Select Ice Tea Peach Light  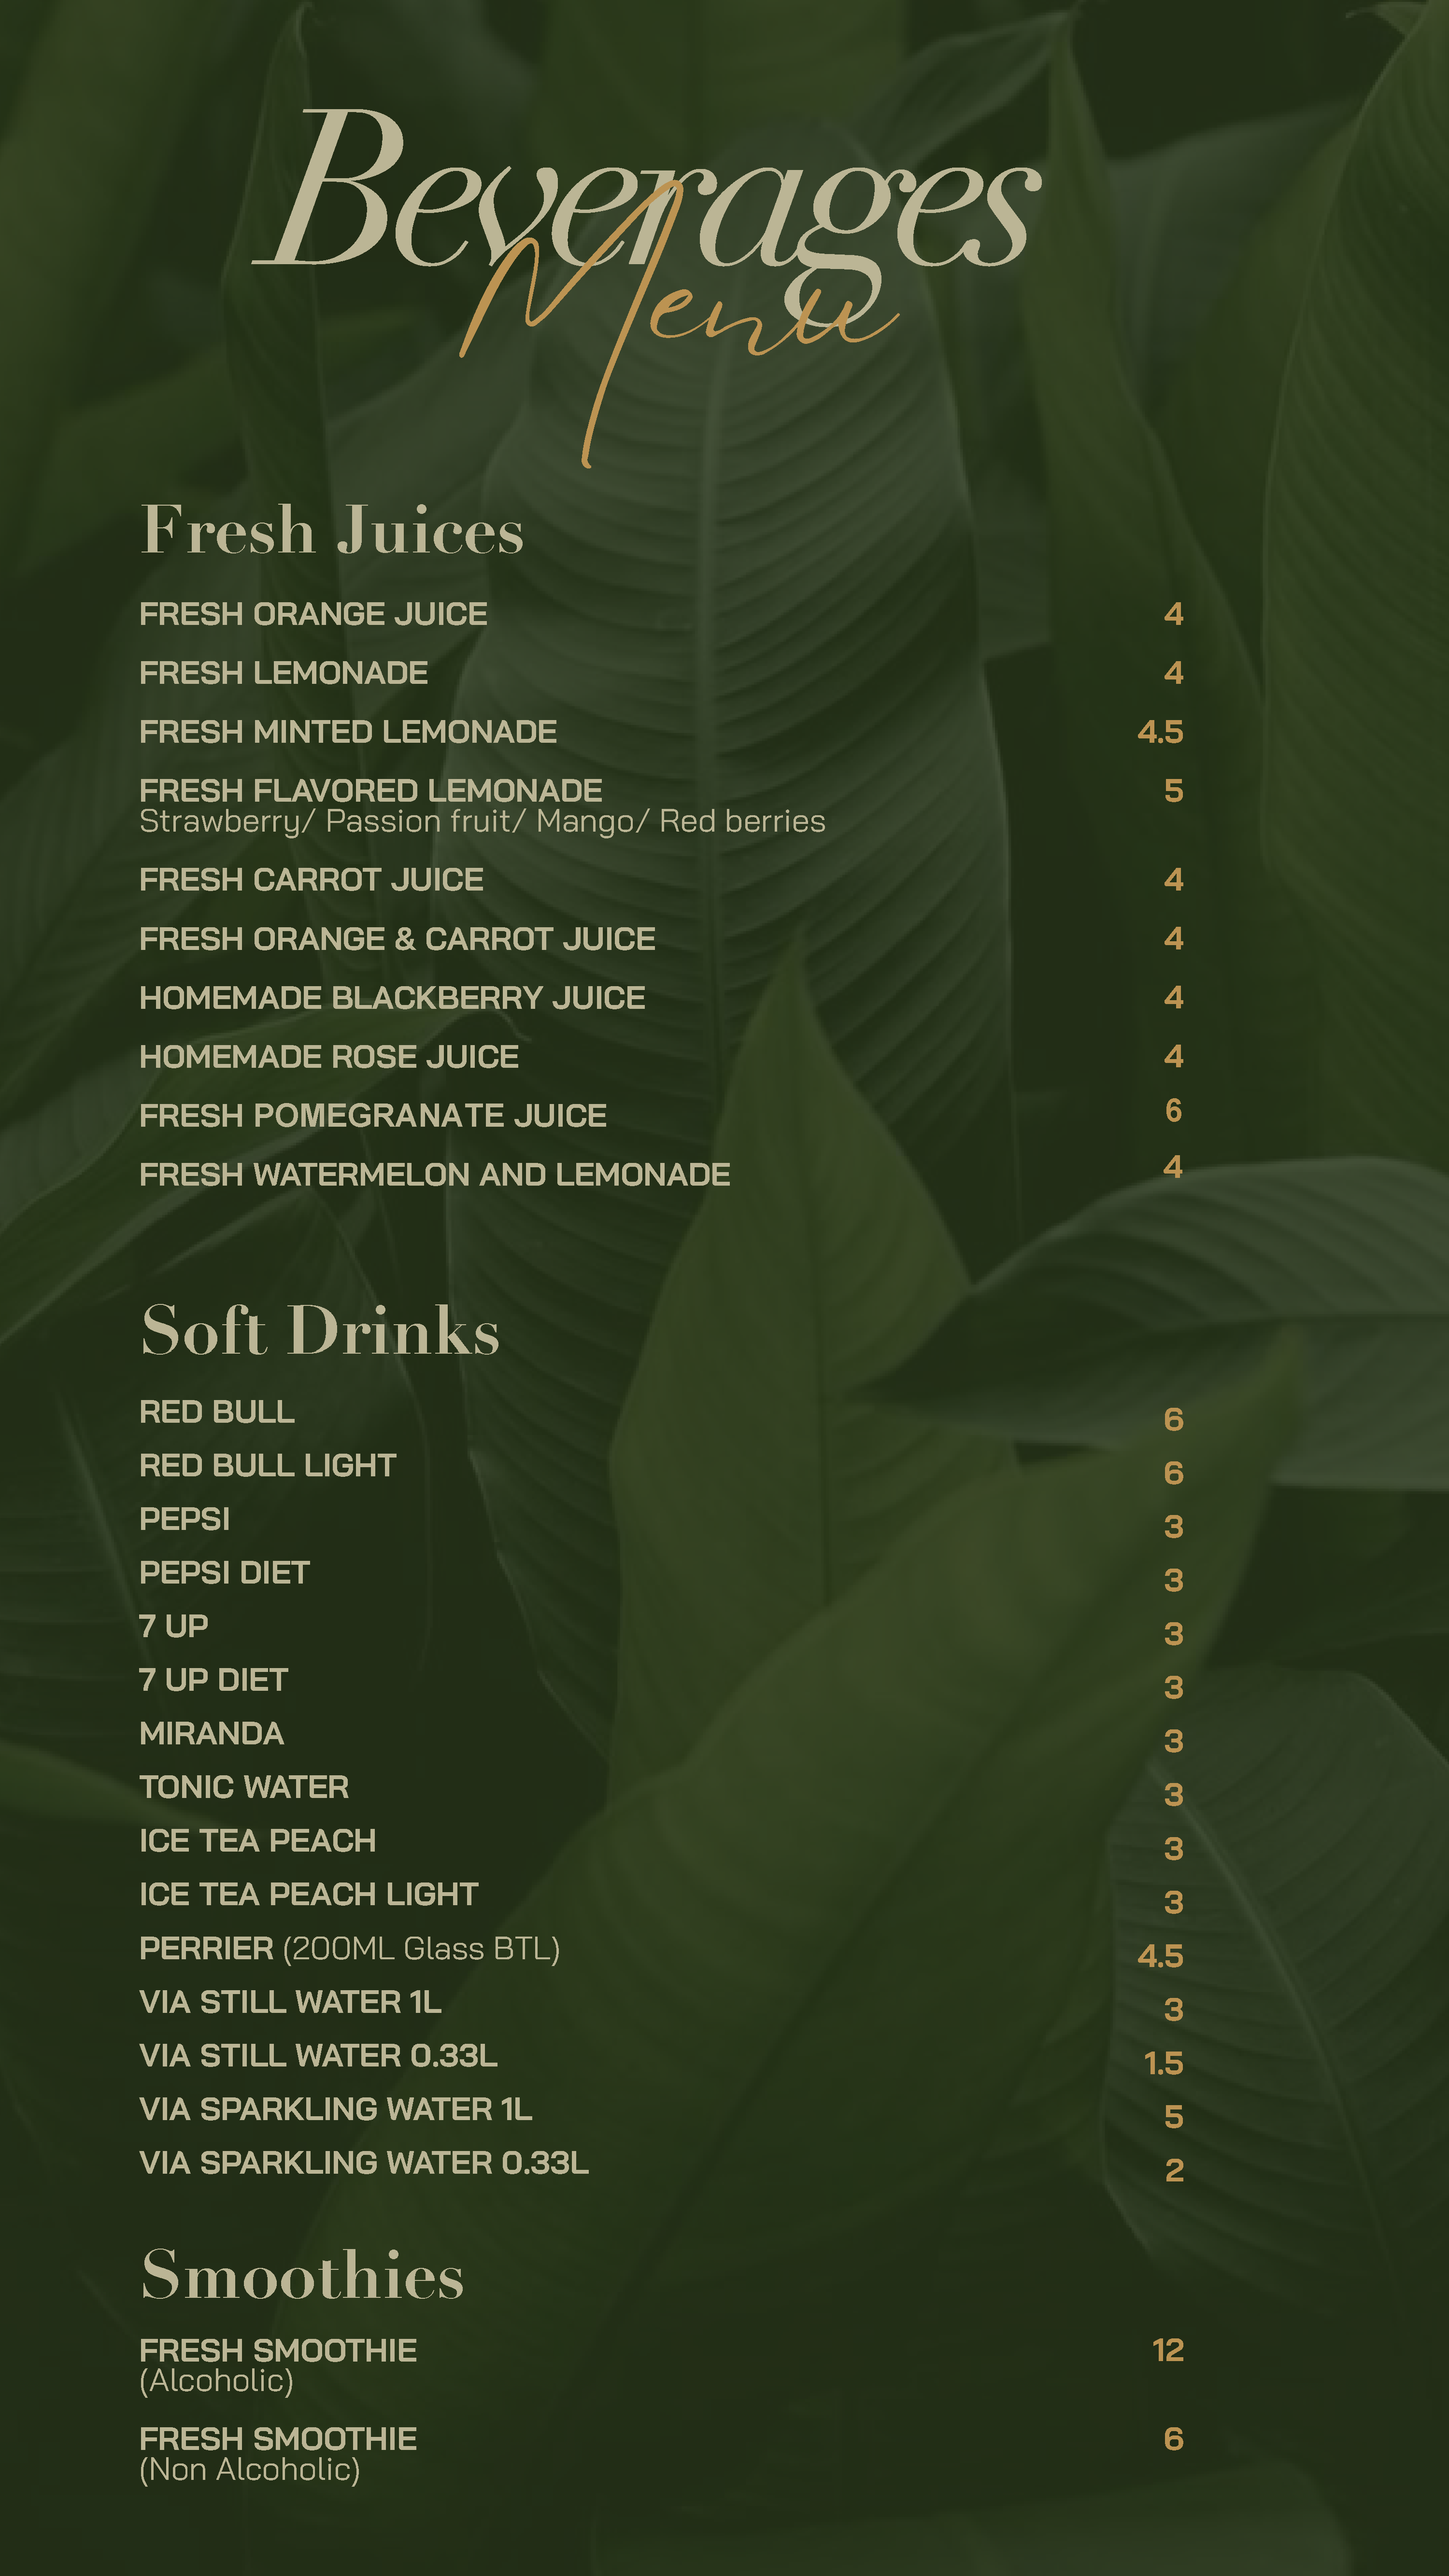click(309, 1894)
